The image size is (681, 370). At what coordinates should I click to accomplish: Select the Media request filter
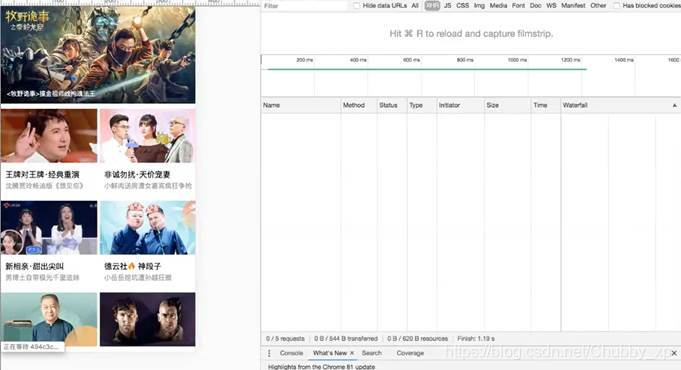498,6
